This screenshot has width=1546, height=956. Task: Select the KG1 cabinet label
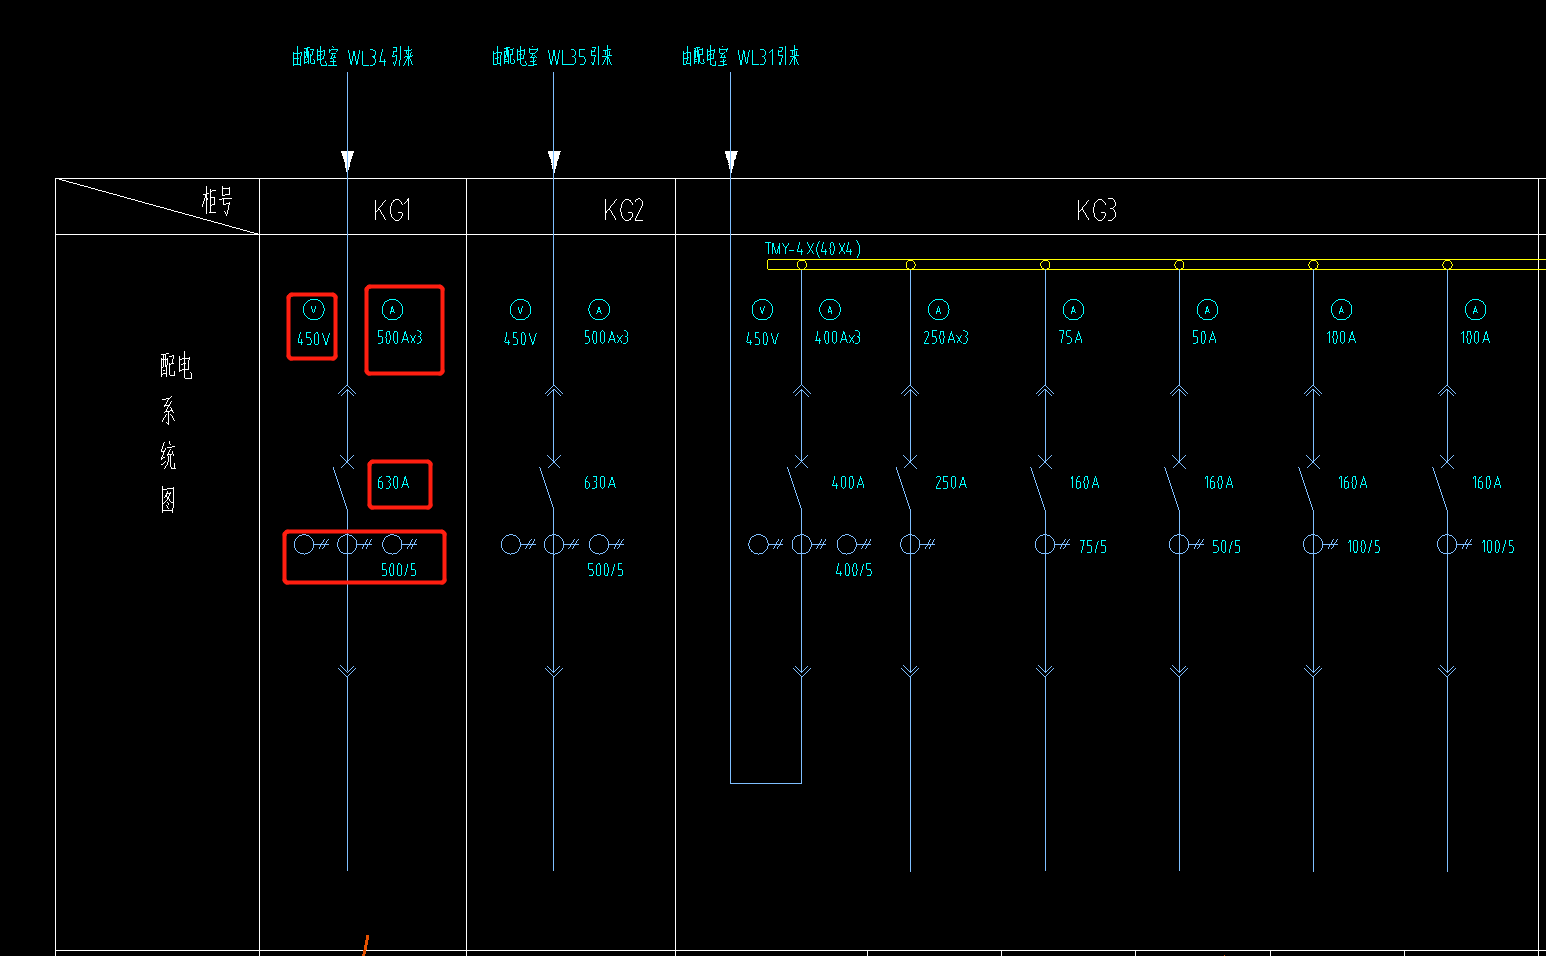(x=392, y=210)
